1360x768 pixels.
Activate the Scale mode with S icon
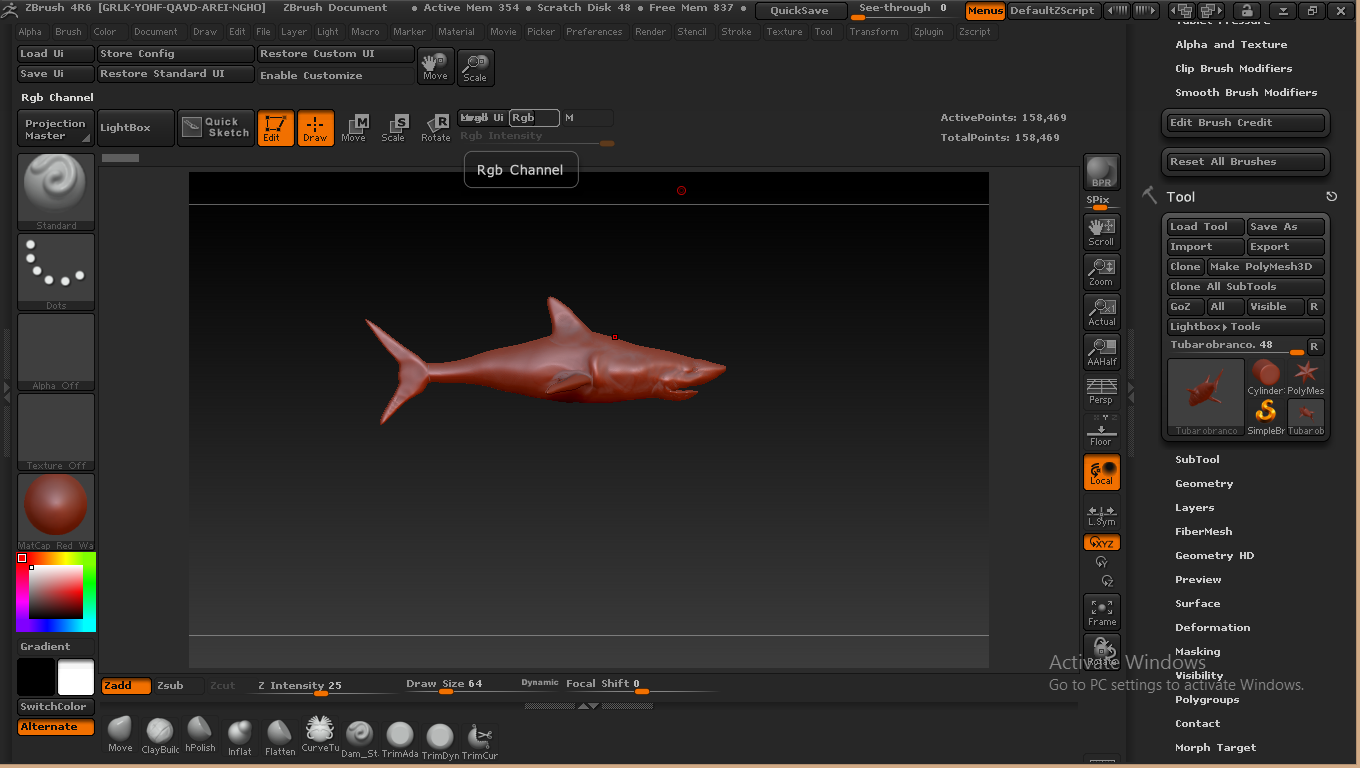394,128
